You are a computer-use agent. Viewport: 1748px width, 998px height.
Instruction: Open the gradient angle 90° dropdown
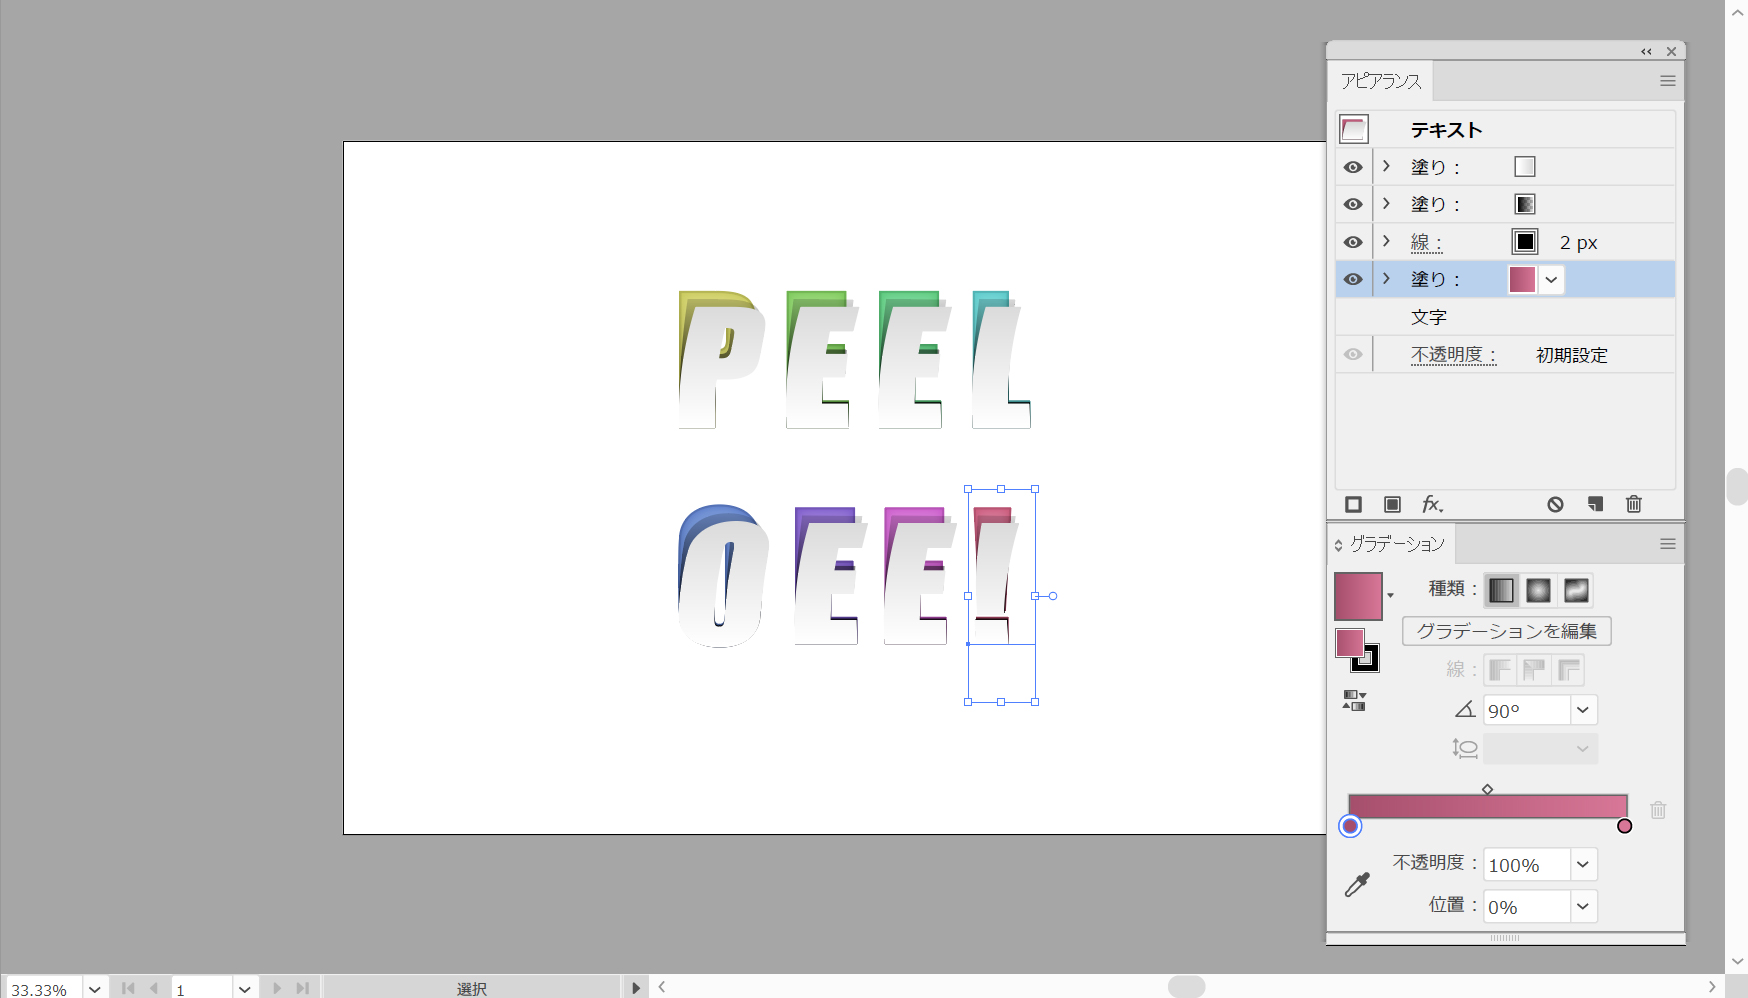coord(1582,710)
